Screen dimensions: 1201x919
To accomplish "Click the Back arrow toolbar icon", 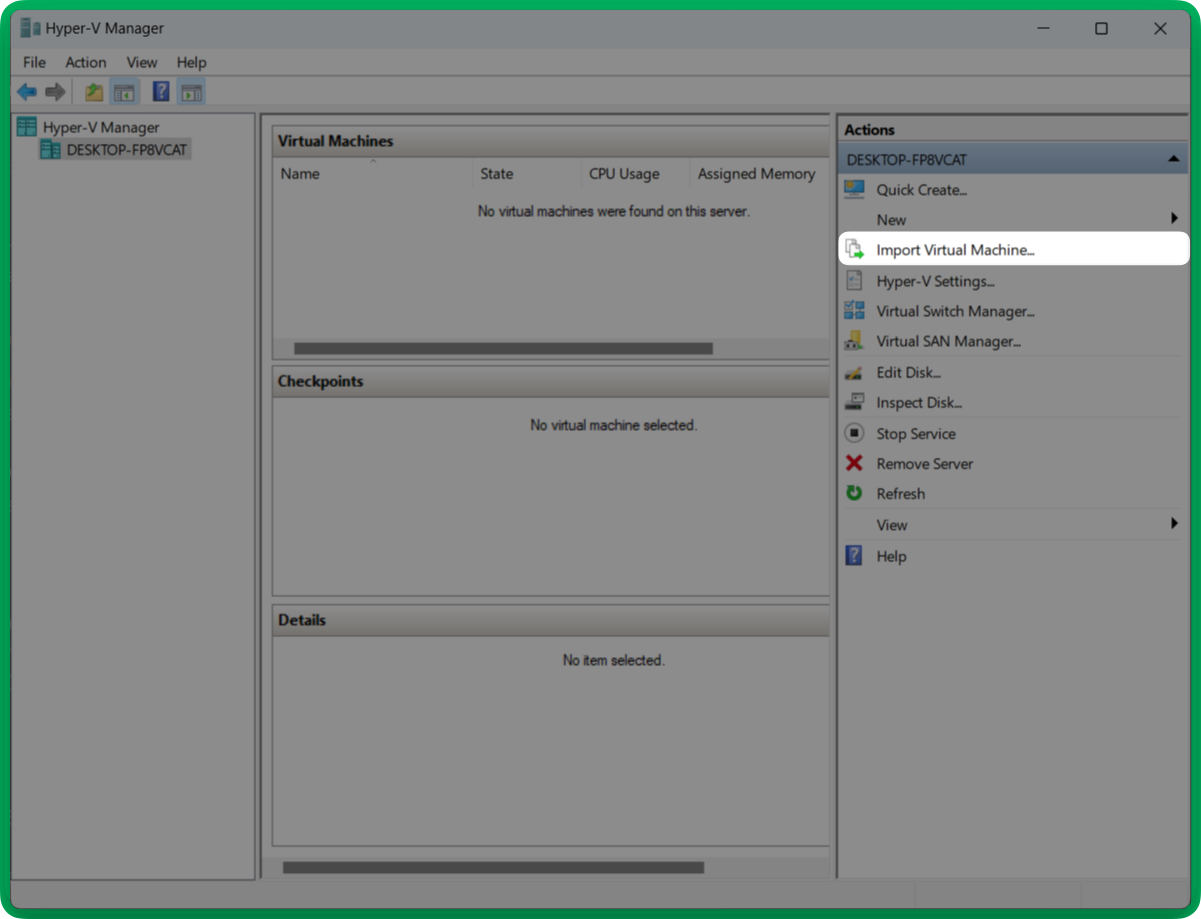I will (x=27, y=92).
